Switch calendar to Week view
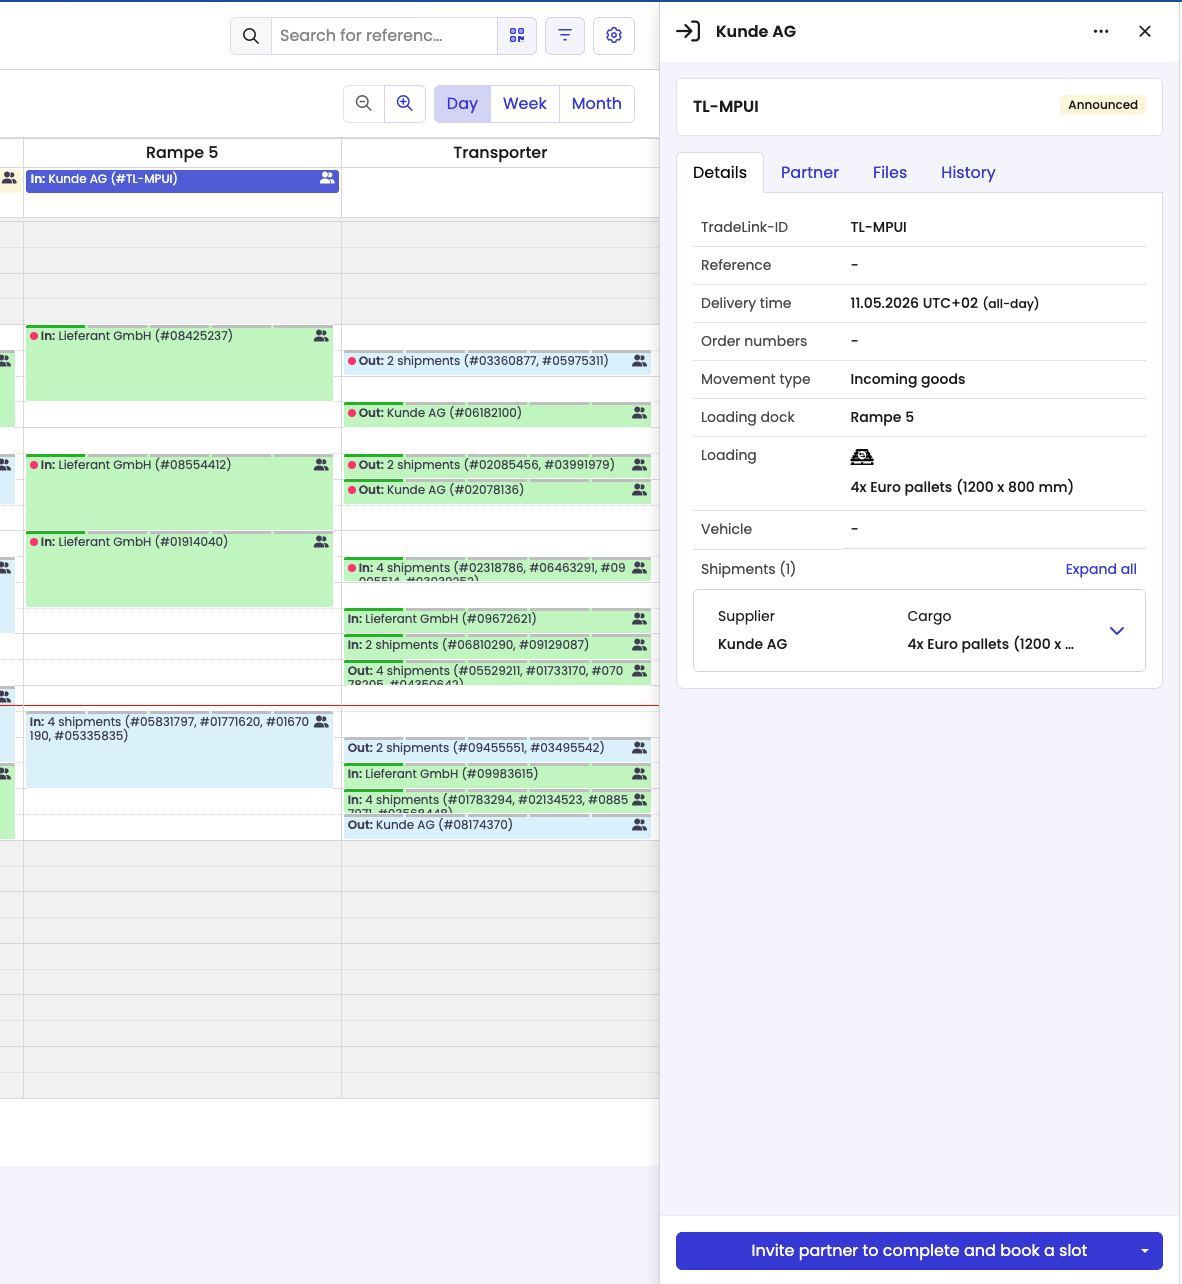 tap(525, 103)
